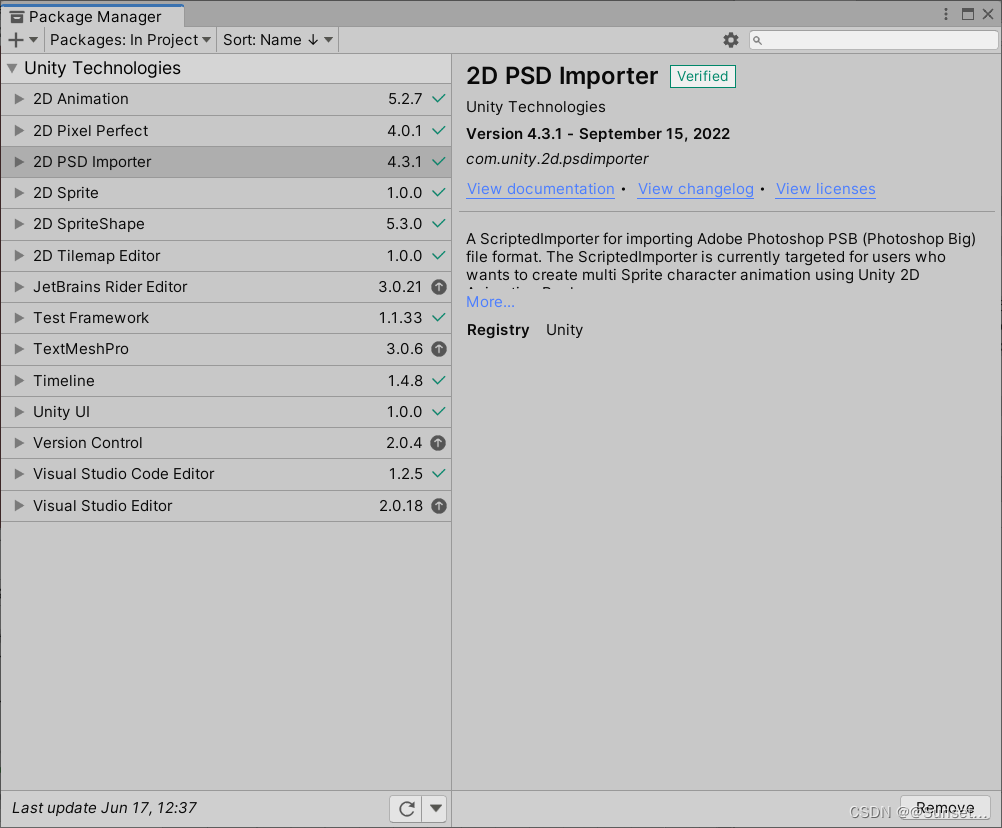This screenshot has height=828, width=1002.
Task: Click the package ID com.unity.2d.psdimporter
Action: click(x=557, y=159)
